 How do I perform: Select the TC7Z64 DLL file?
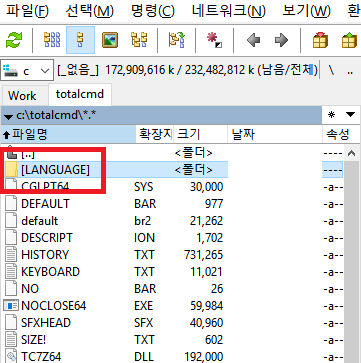(173, 356)
